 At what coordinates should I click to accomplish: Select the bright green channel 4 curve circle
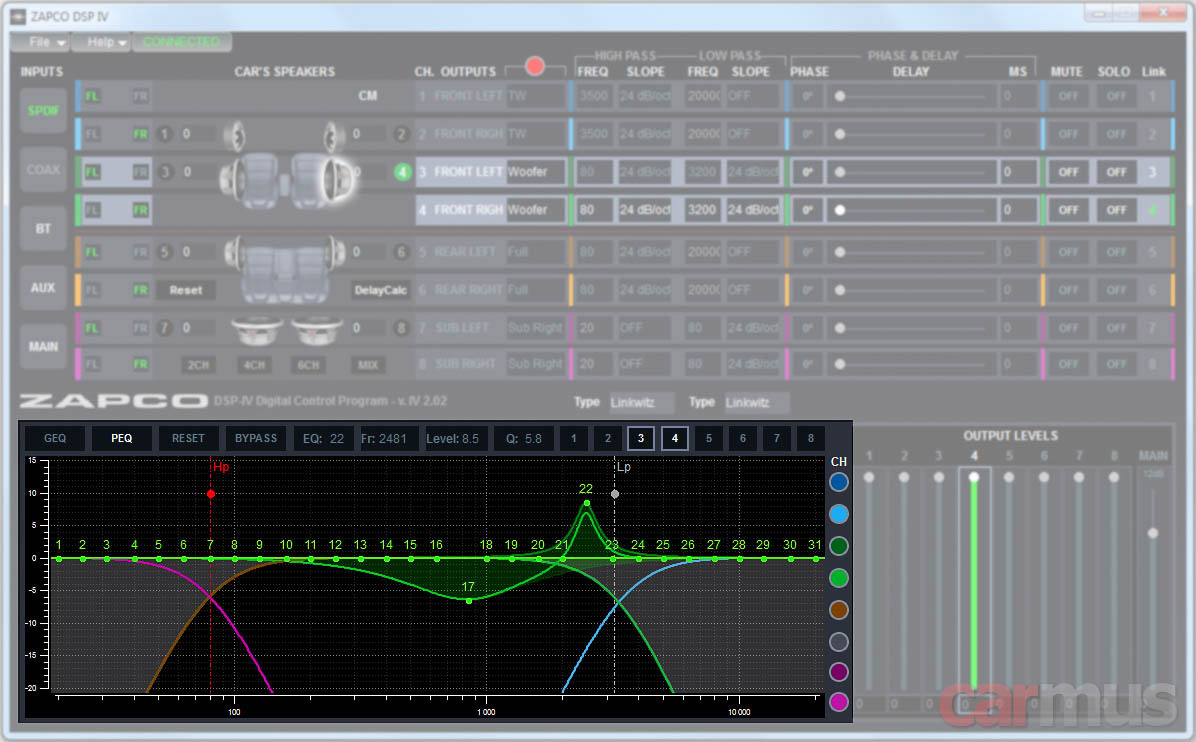(x=838, y=578)
